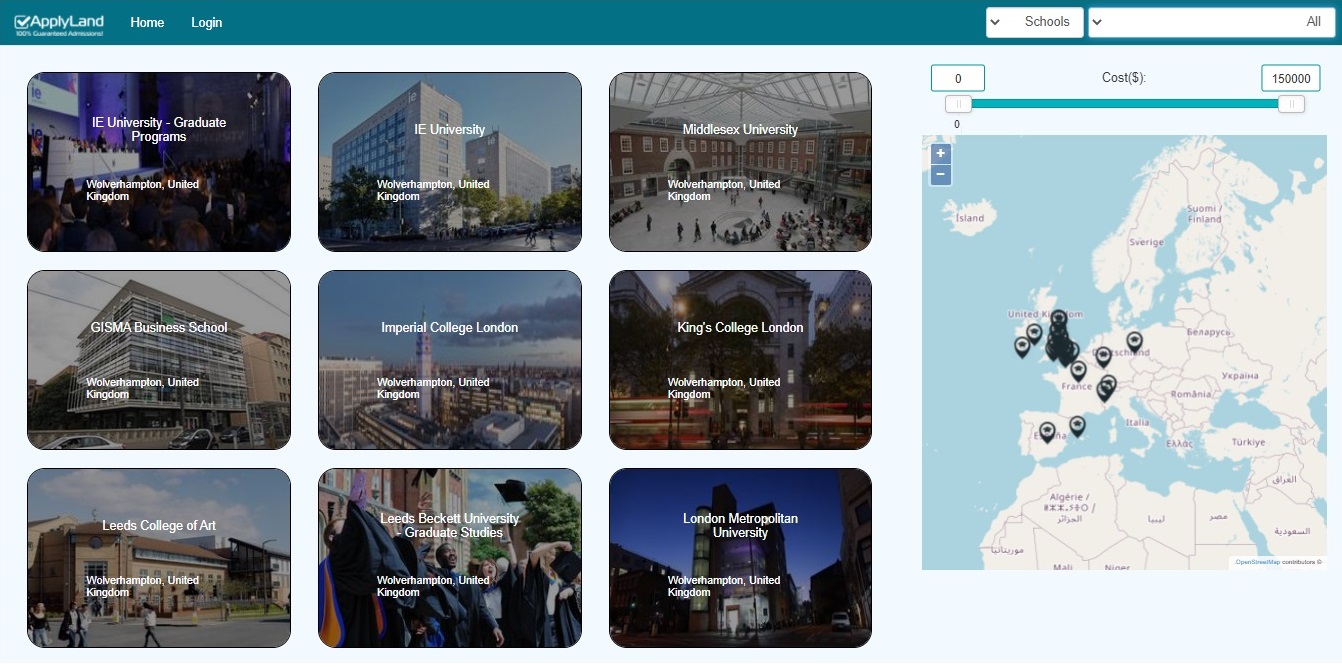Focus the minimum cost input field
The height and width of the screenshot is (667, 1342).
click(x=958, y=78)
